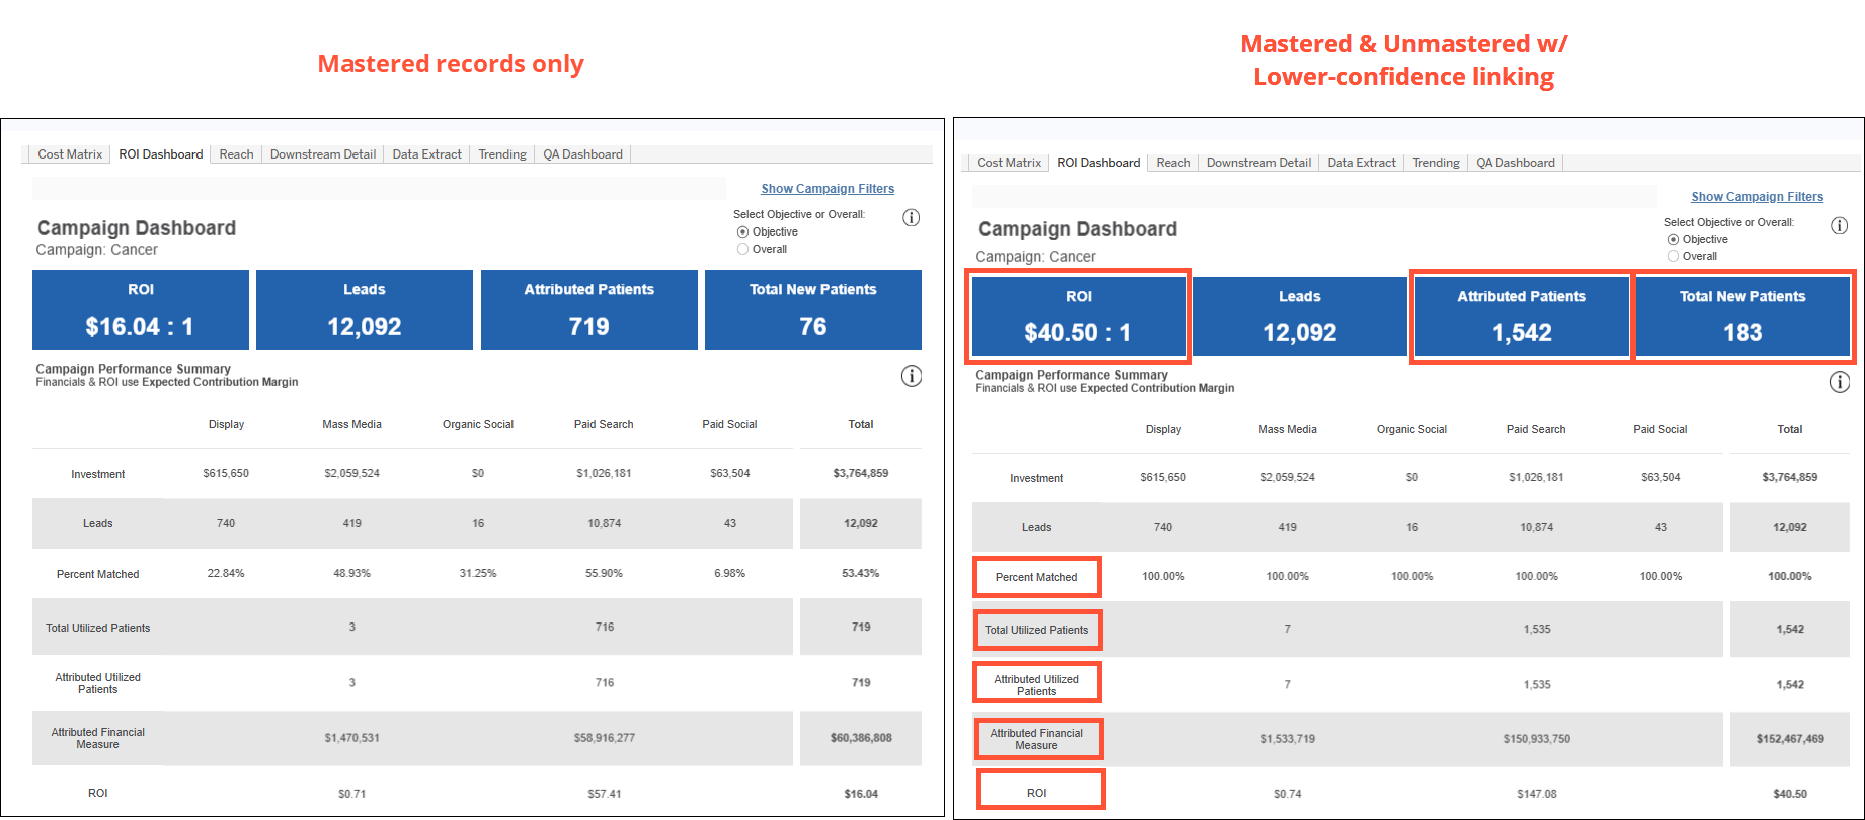Image resolution: width=1865 pixels, height=820 pixels.
Task: Click info icon for Campaign Performance Summary in left dashboard
Action: tap(911, 376)
